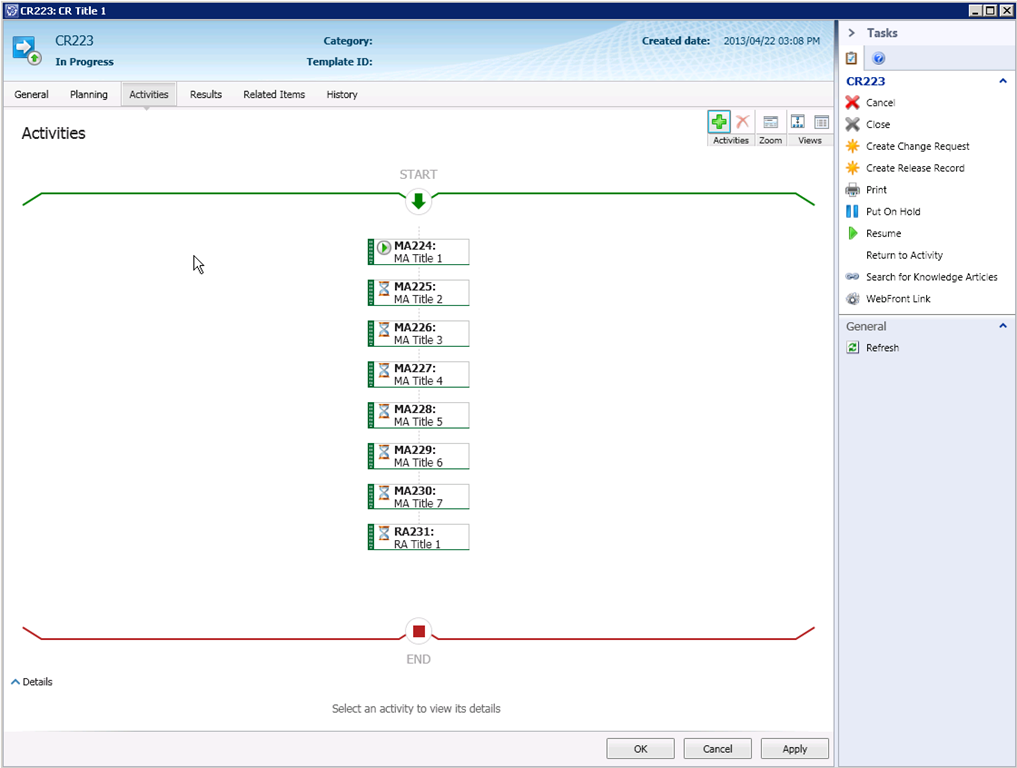Viewport: 1017px width, 768px height.
Task: Click the red X delete activity icon
Action: point(743,122)
